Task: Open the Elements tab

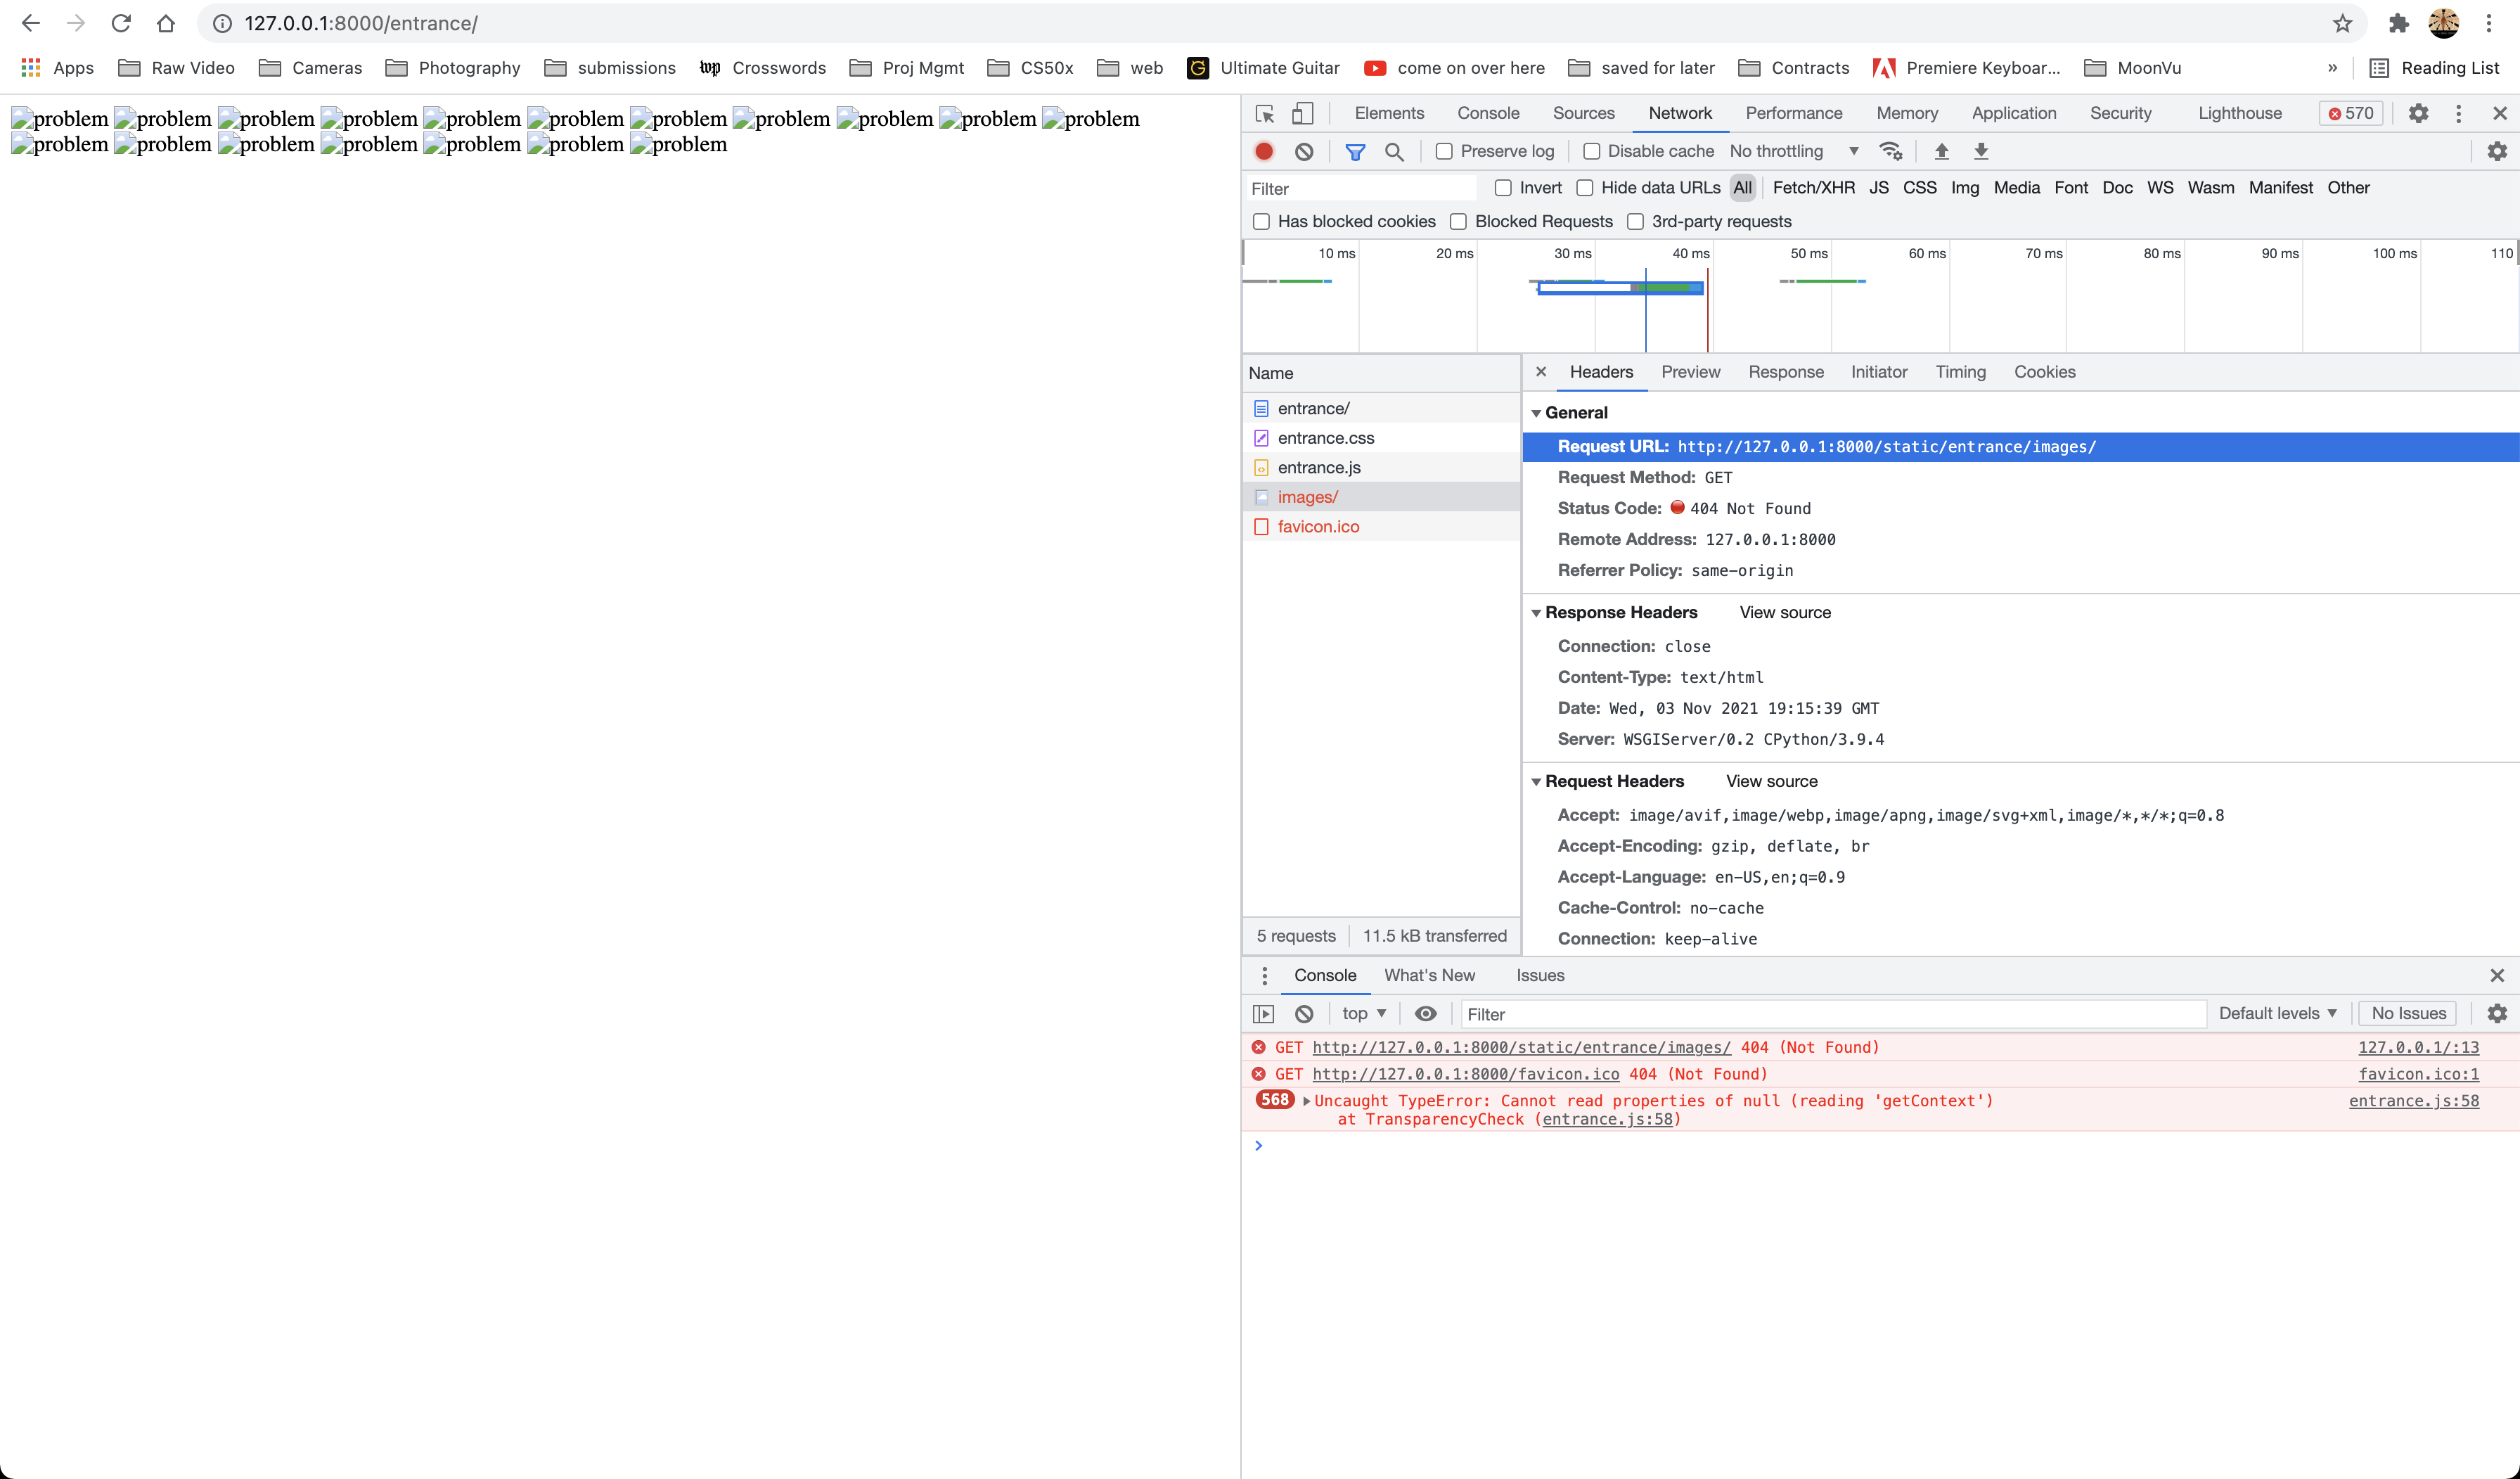Action: [1389, 113]
